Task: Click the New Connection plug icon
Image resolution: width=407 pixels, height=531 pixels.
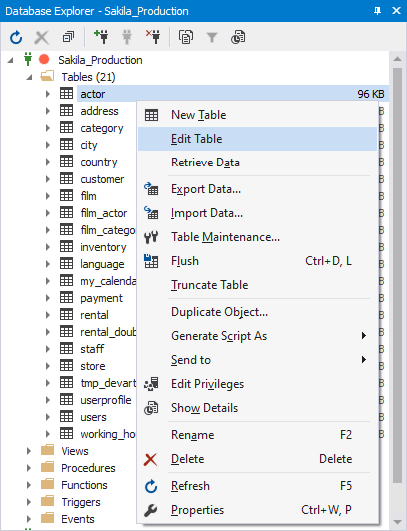Action: point(101,37)
